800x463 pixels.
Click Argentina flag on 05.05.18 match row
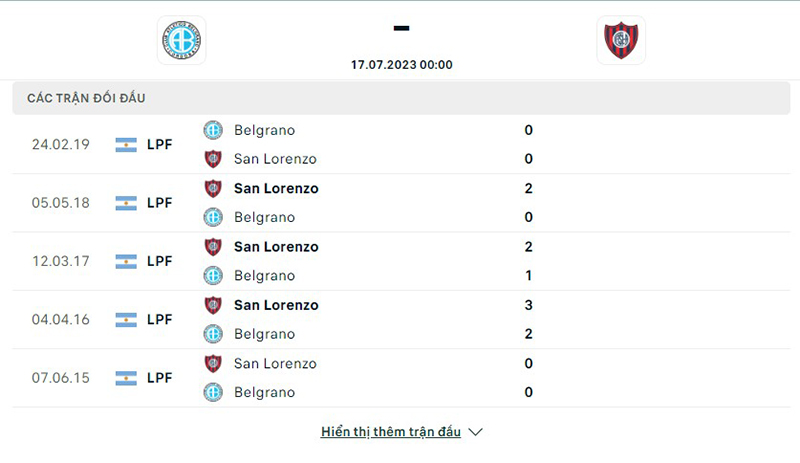click(x=126, y=203)
